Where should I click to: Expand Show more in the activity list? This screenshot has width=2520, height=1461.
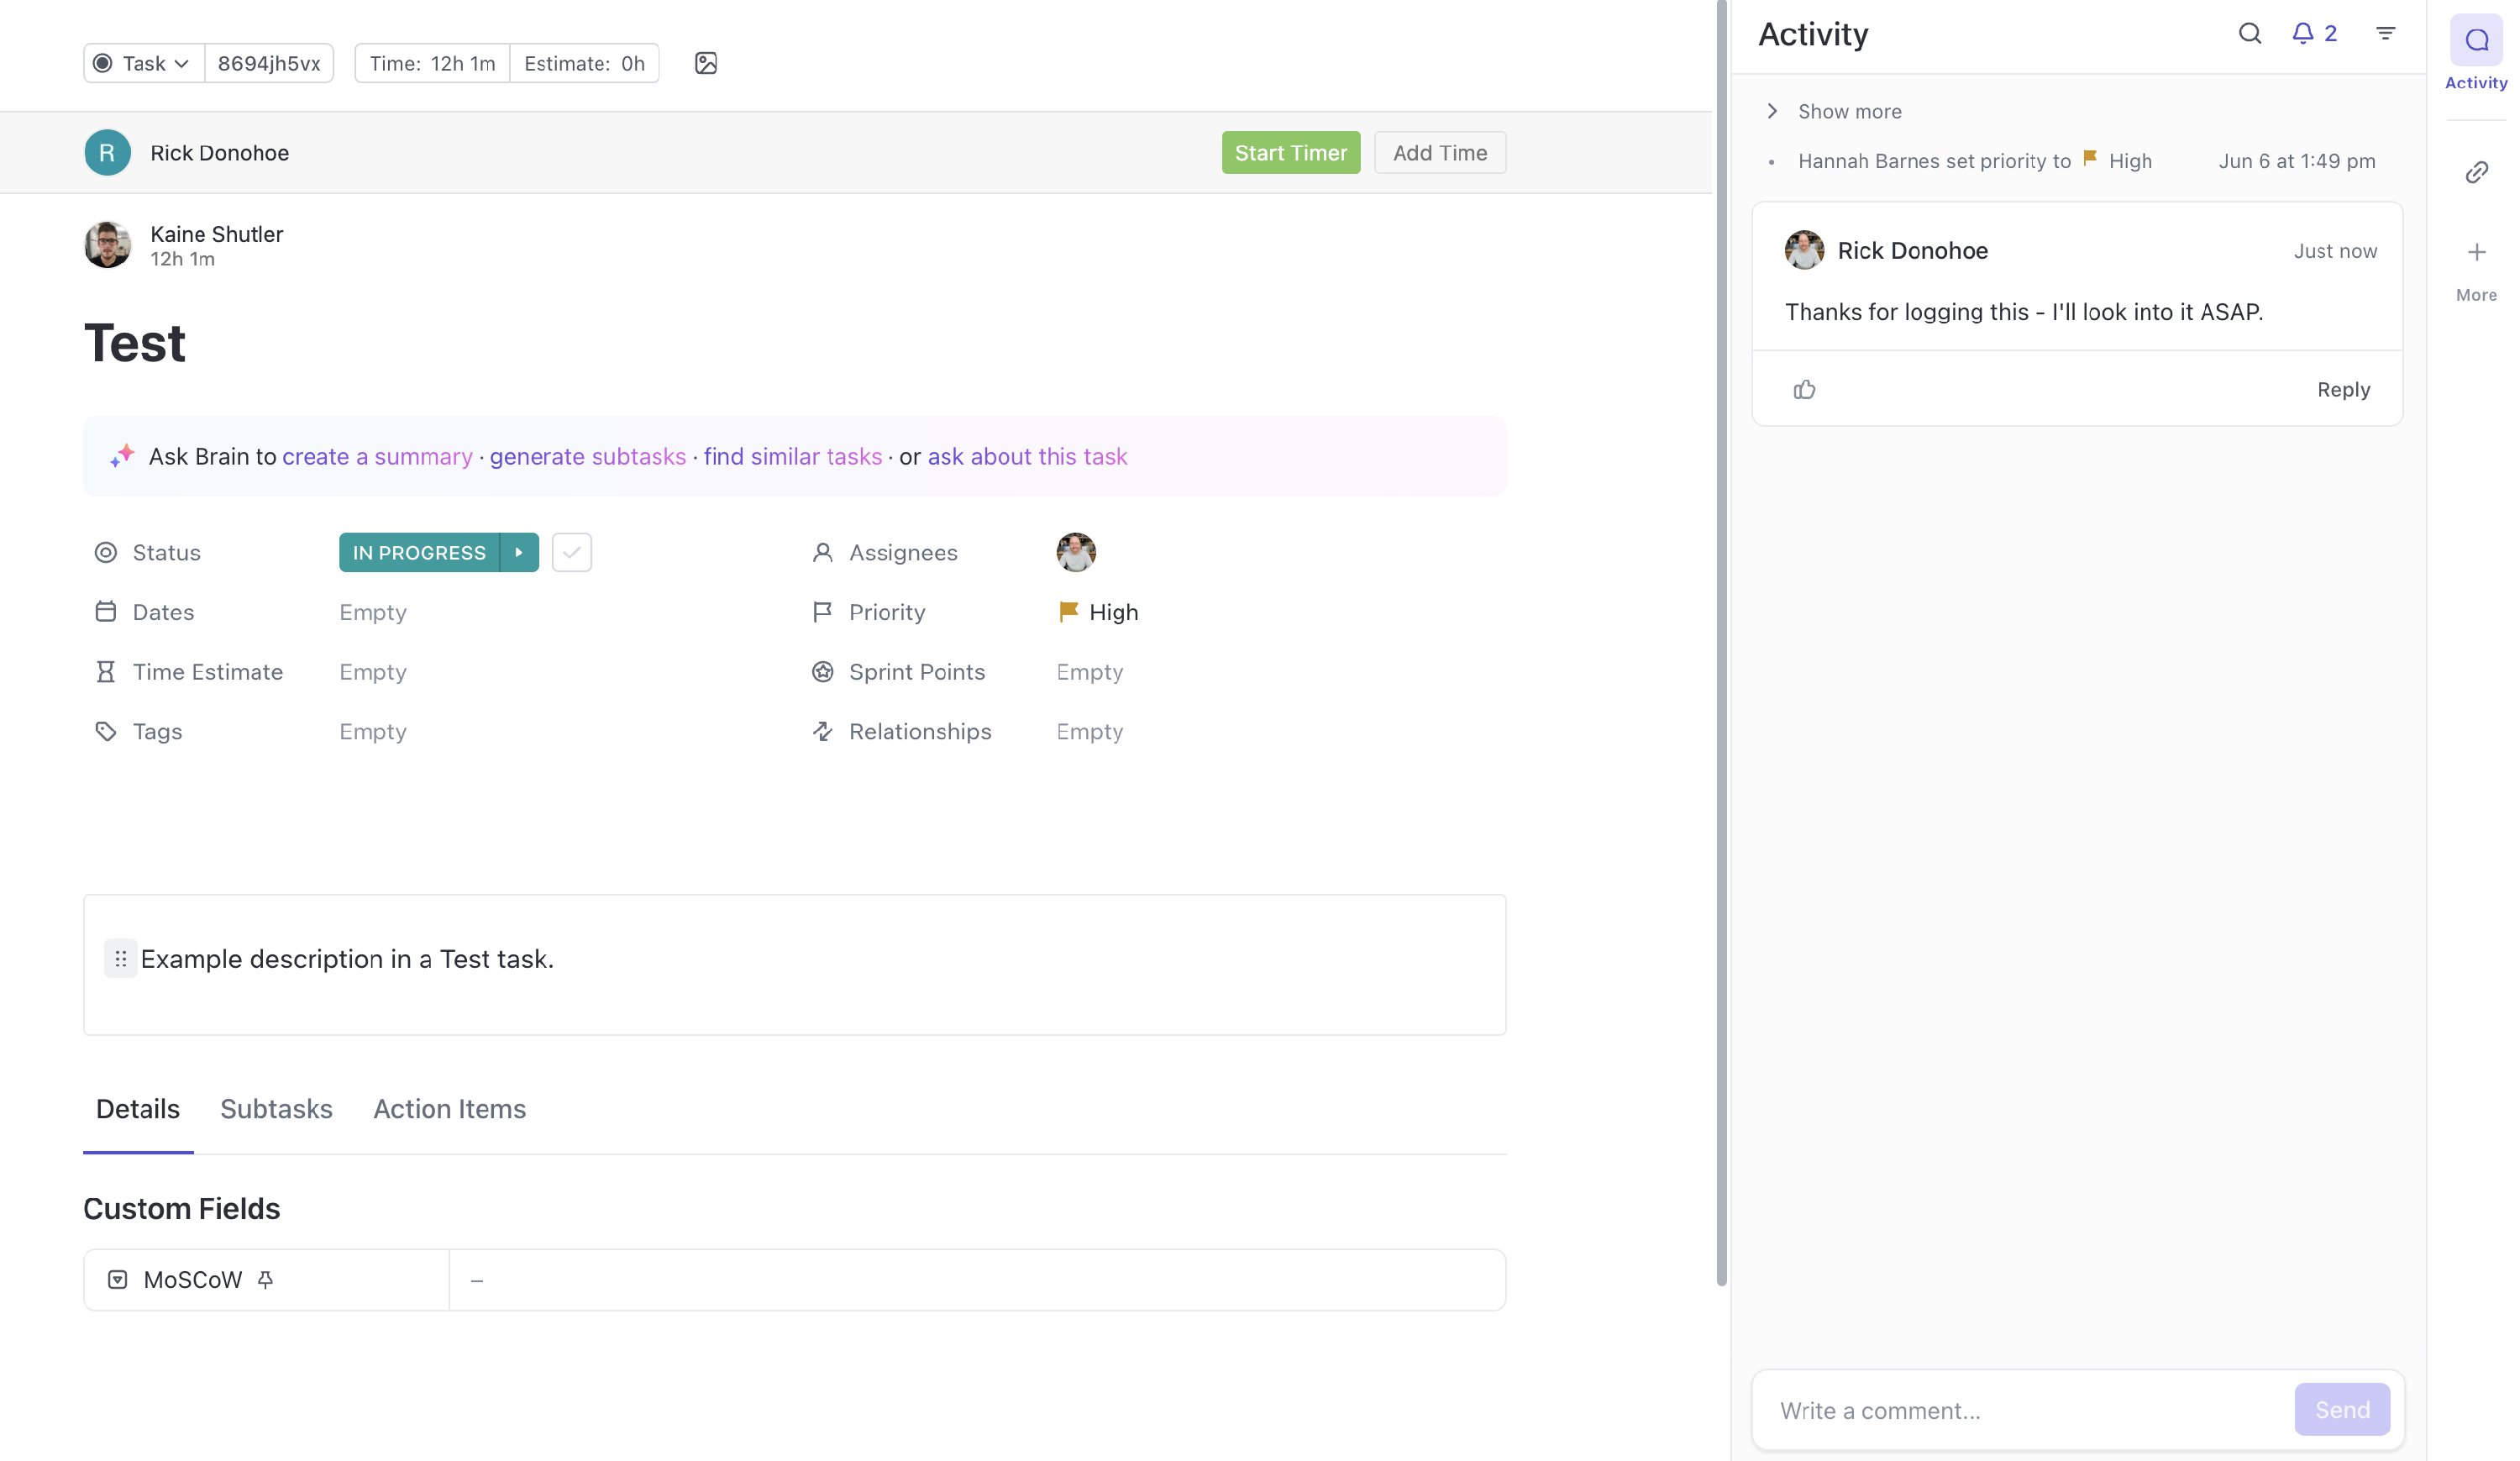coord(1848,111)
